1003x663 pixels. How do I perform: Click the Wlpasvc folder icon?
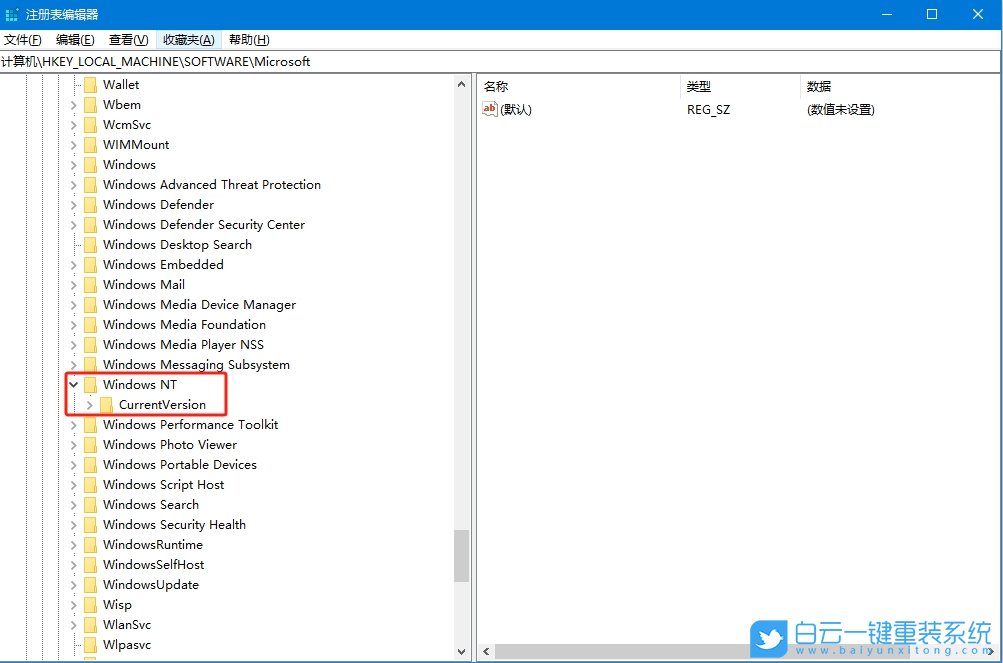click(91, 644)
